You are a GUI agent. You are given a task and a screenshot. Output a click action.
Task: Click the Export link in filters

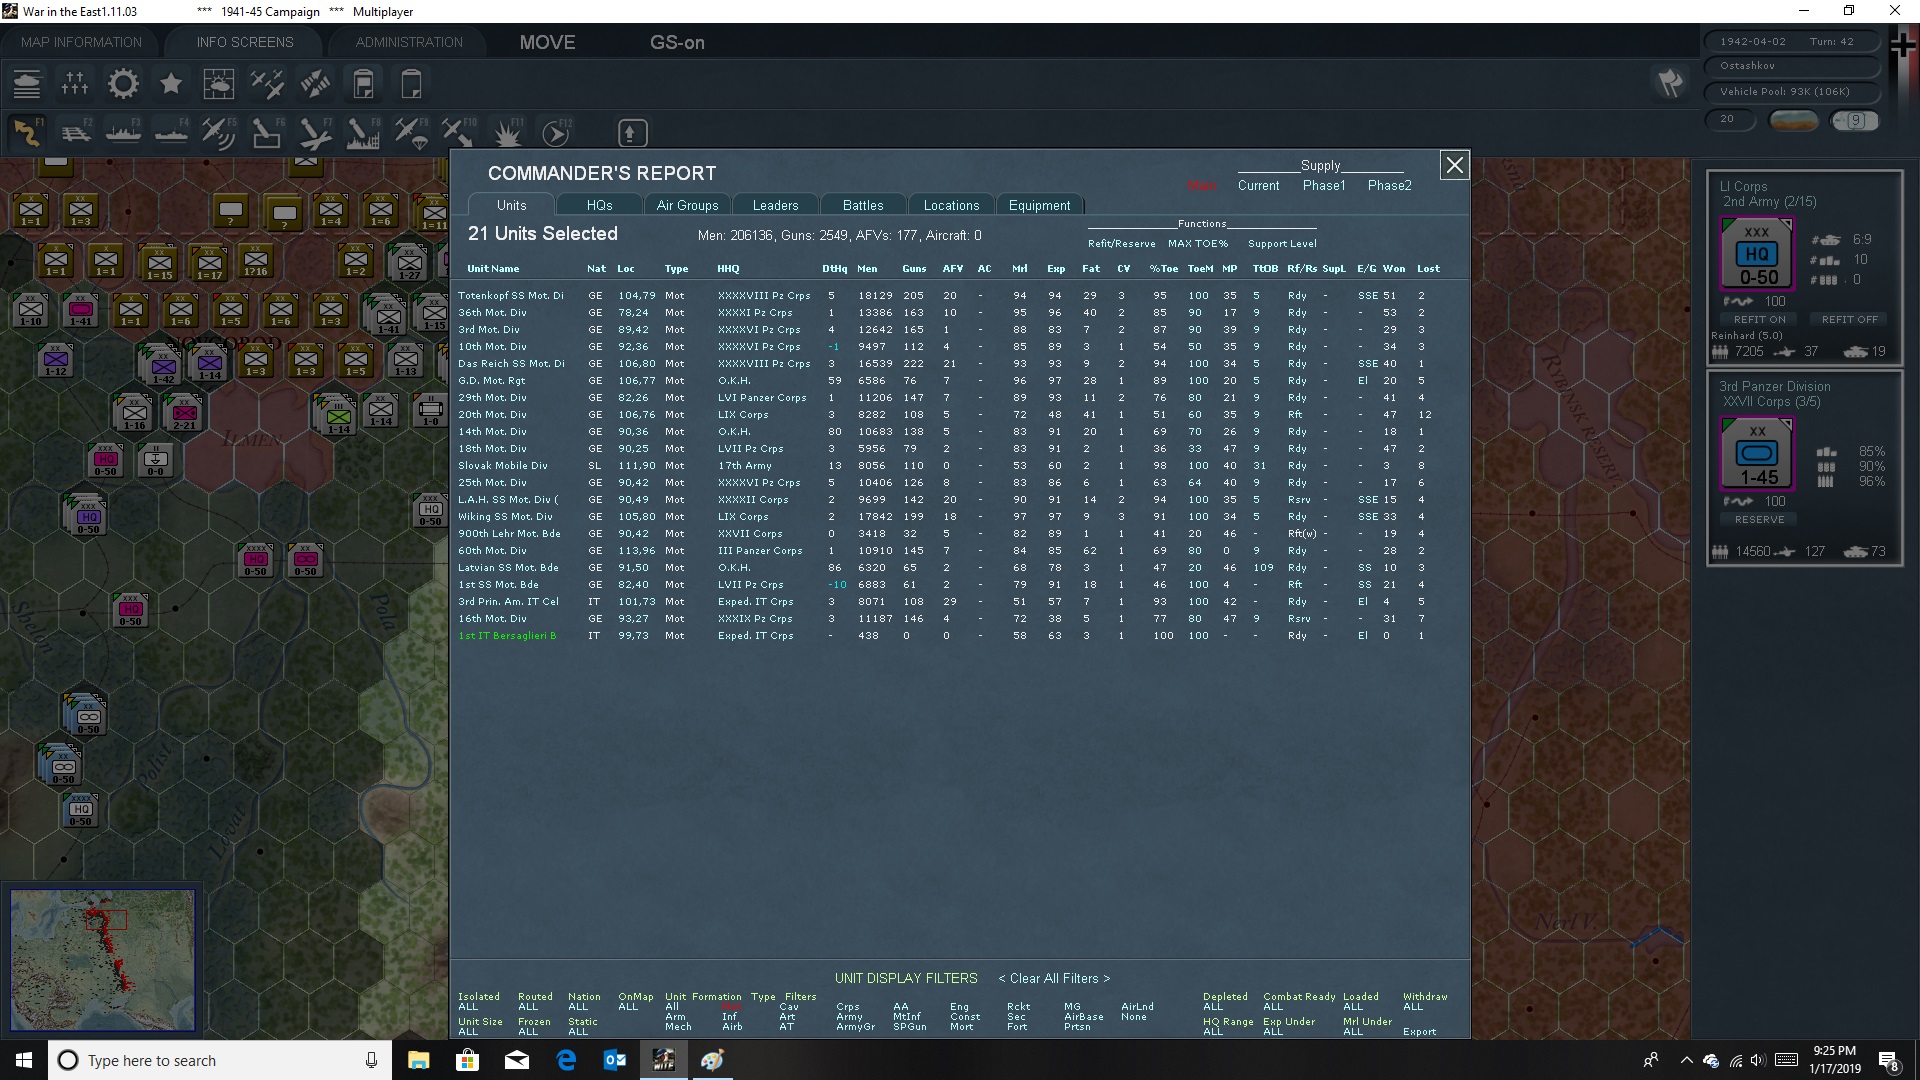pyautogui.click(x=1419, y=1031)
